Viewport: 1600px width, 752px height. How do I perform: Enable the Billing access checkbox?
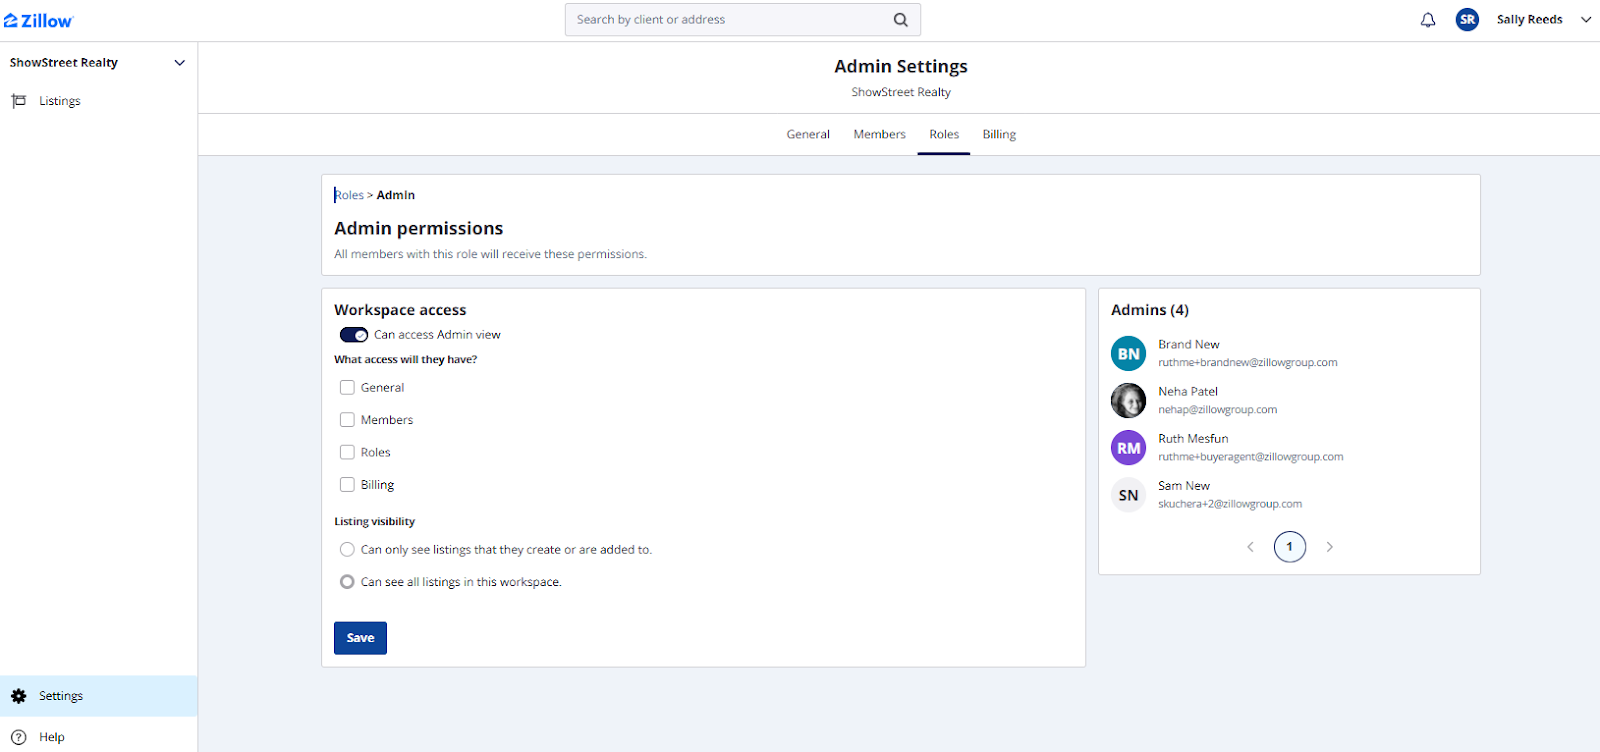click(347, 485)
